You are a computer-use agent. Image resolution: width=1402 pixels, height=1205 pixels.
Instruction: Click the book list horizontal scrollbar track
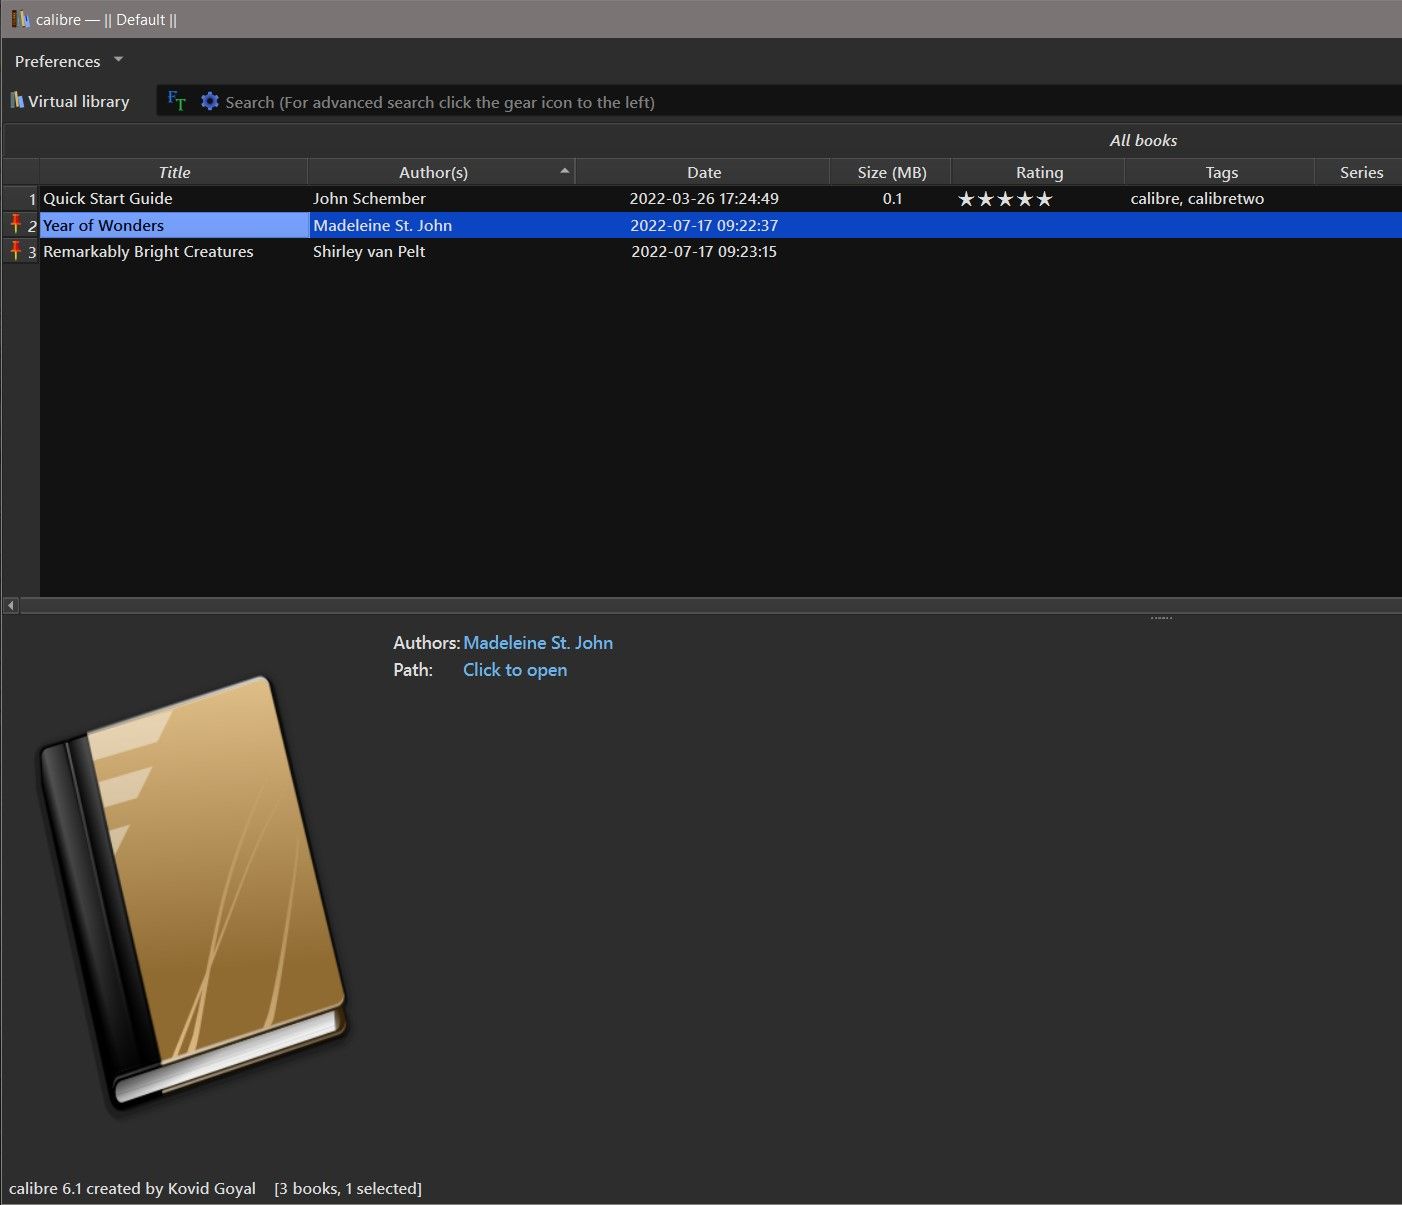coord(710,605)
